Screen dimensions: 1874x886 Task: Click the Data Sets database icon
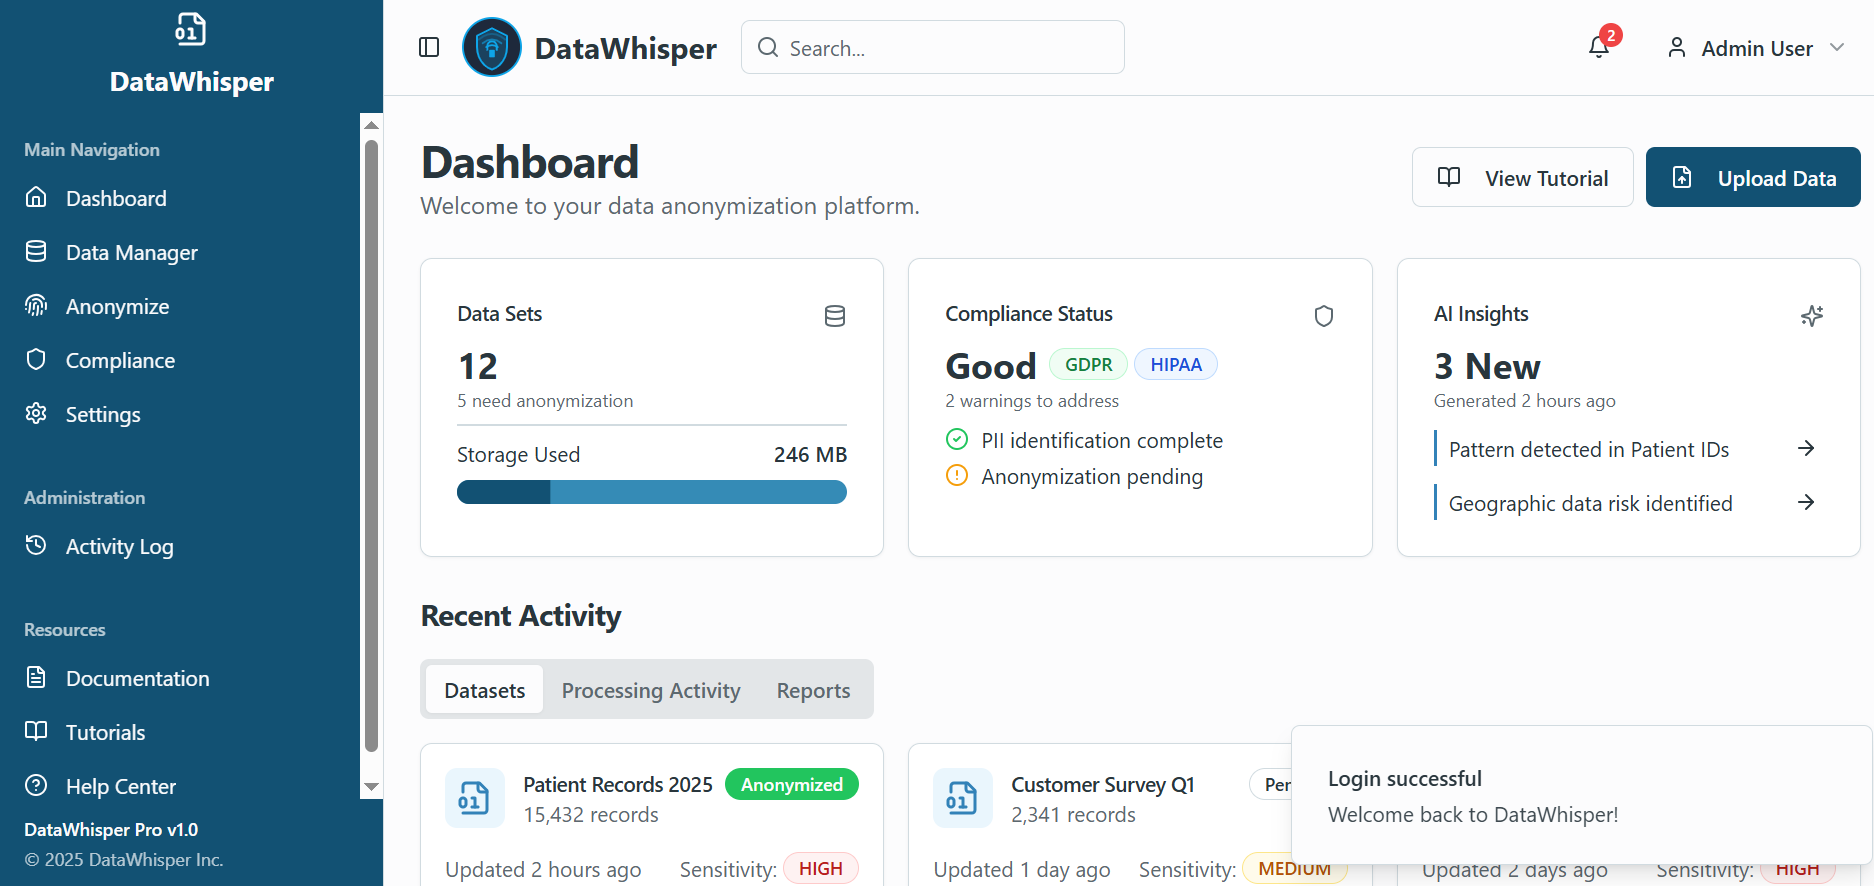coord(834,316)
